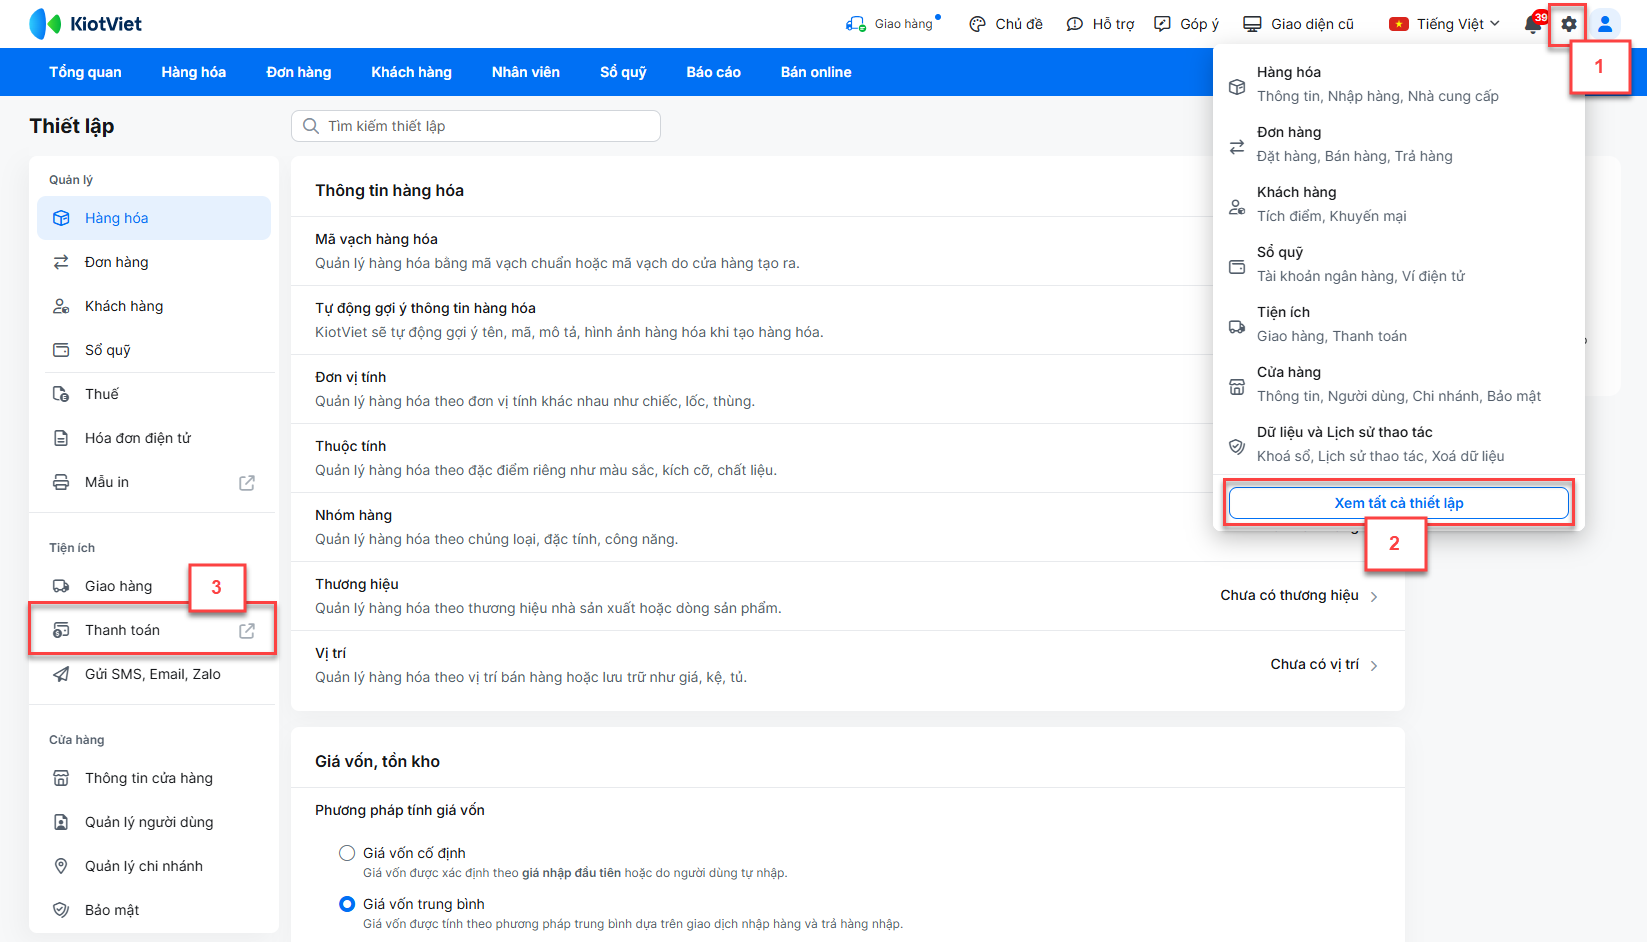Open Đơn hàng top navigation menu
Image resolution: width=1647 pixels, height=942 pixels.
tap(299, 72)
